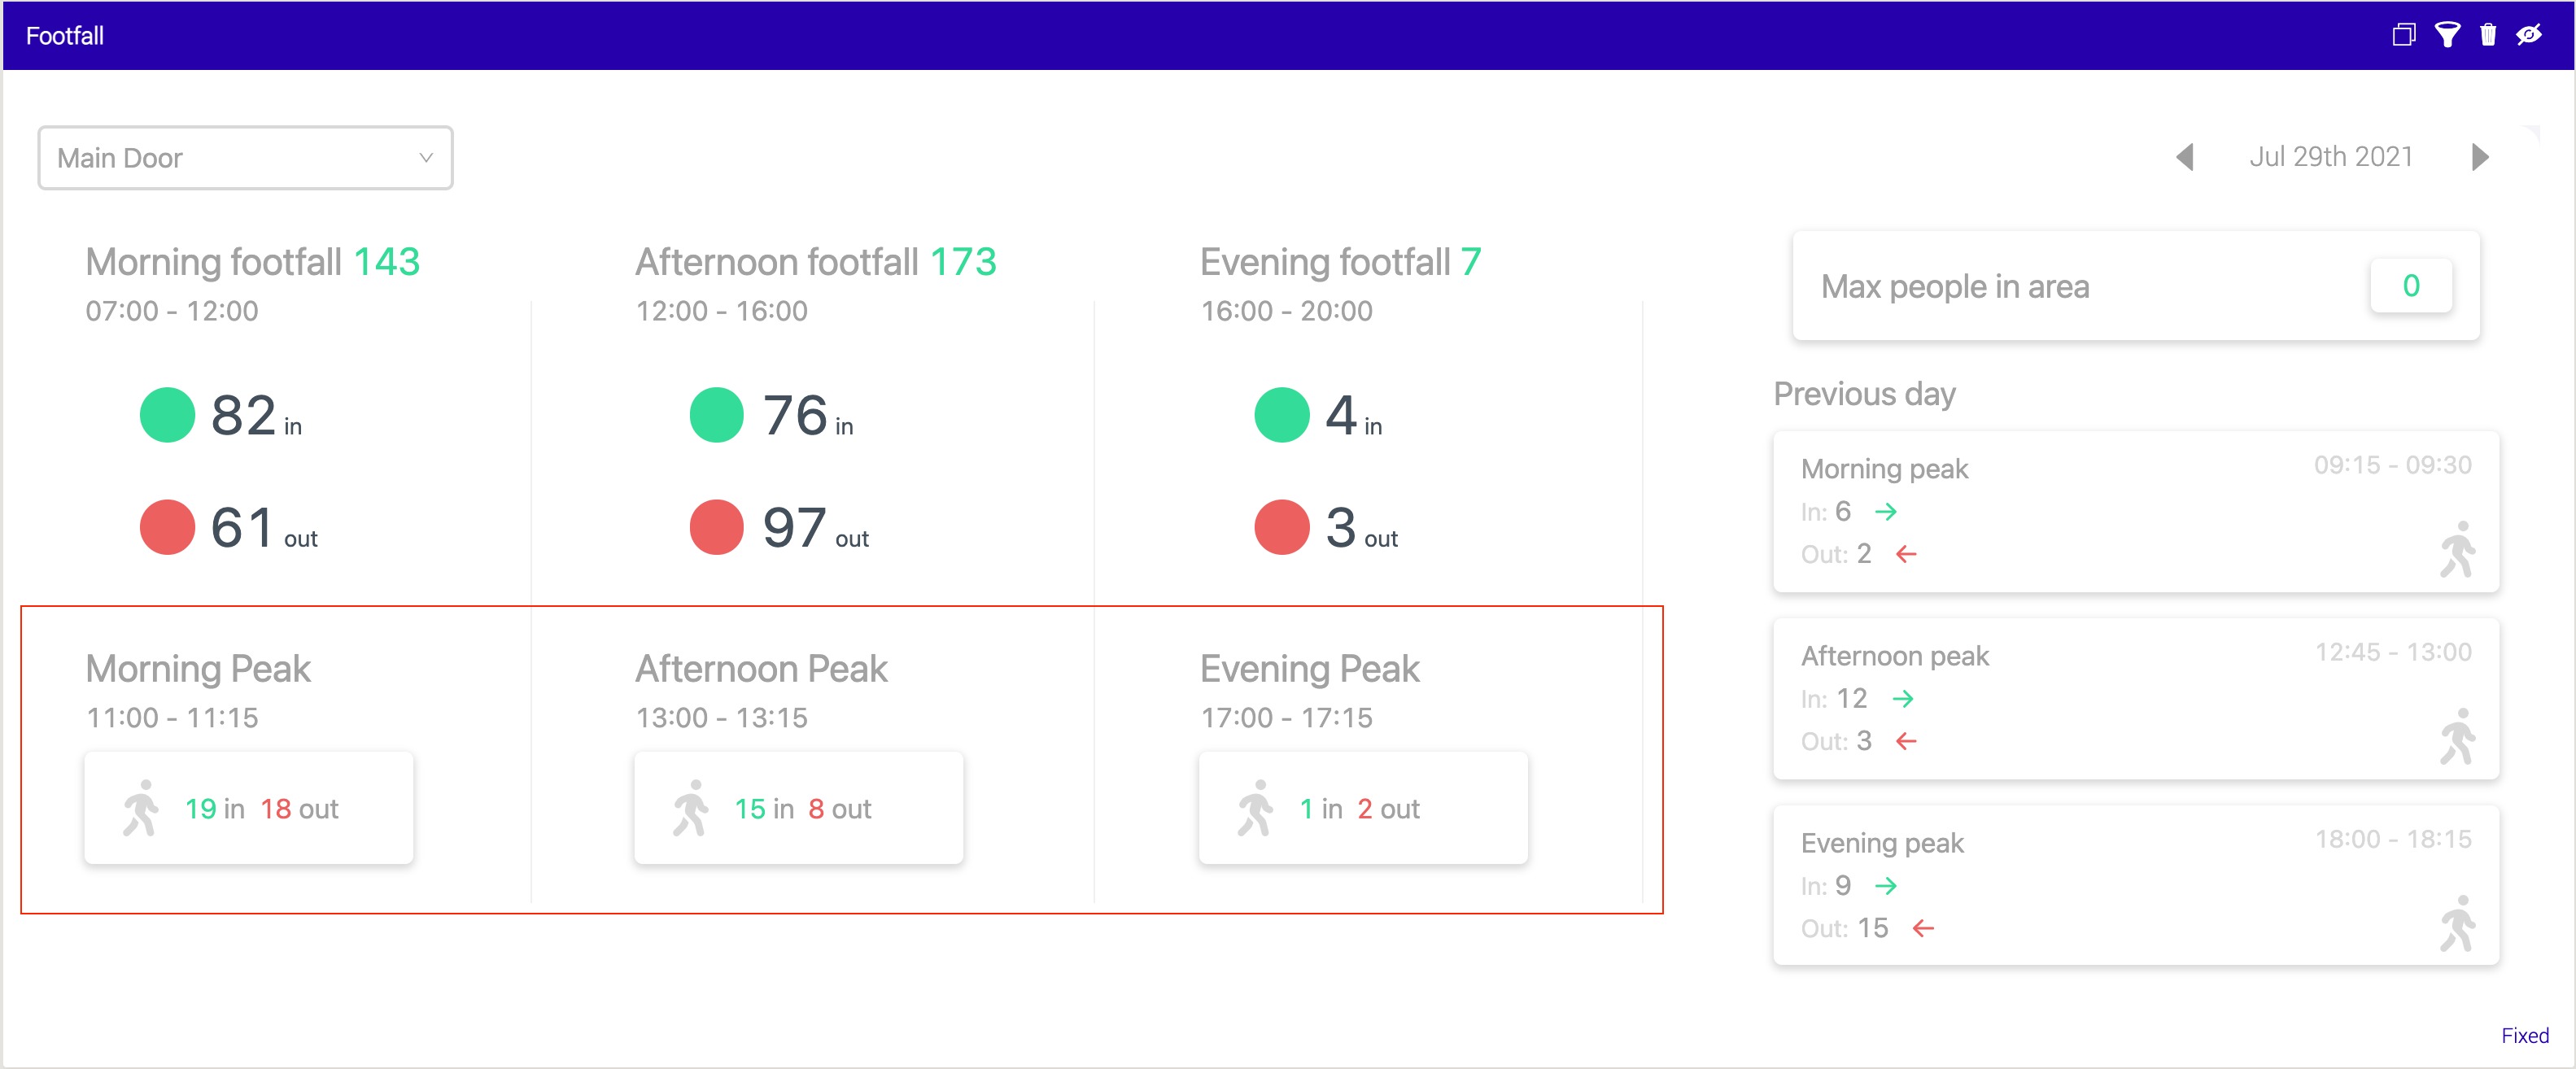
Task: Click the Footfall title in header
Action: coord(65,36)
